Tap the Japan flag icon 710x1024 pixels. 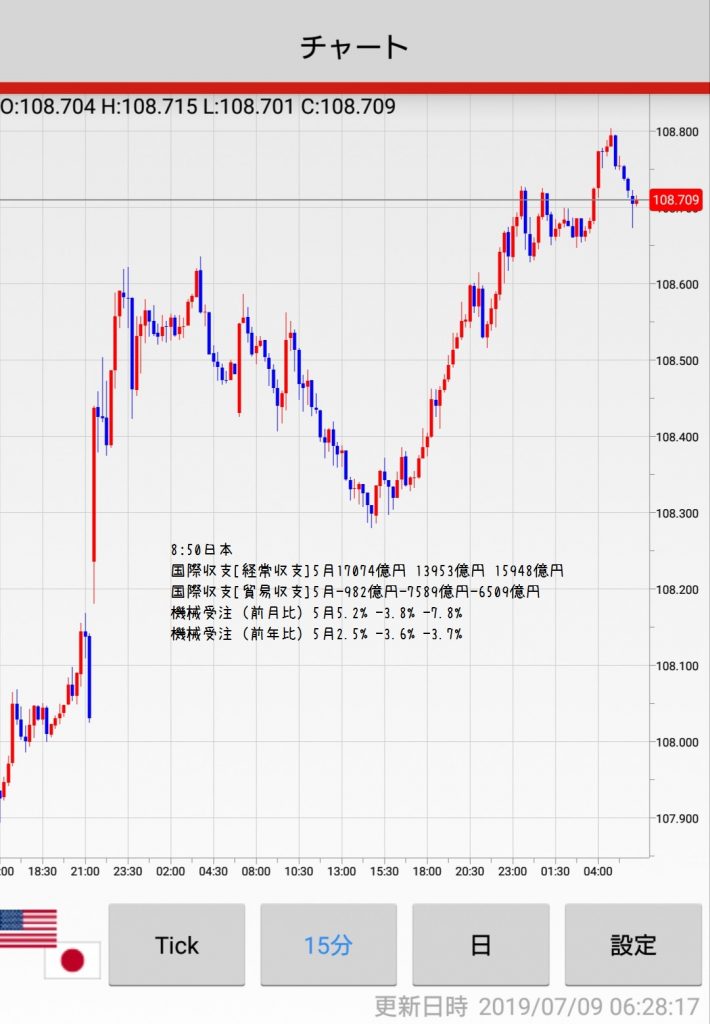72,960
